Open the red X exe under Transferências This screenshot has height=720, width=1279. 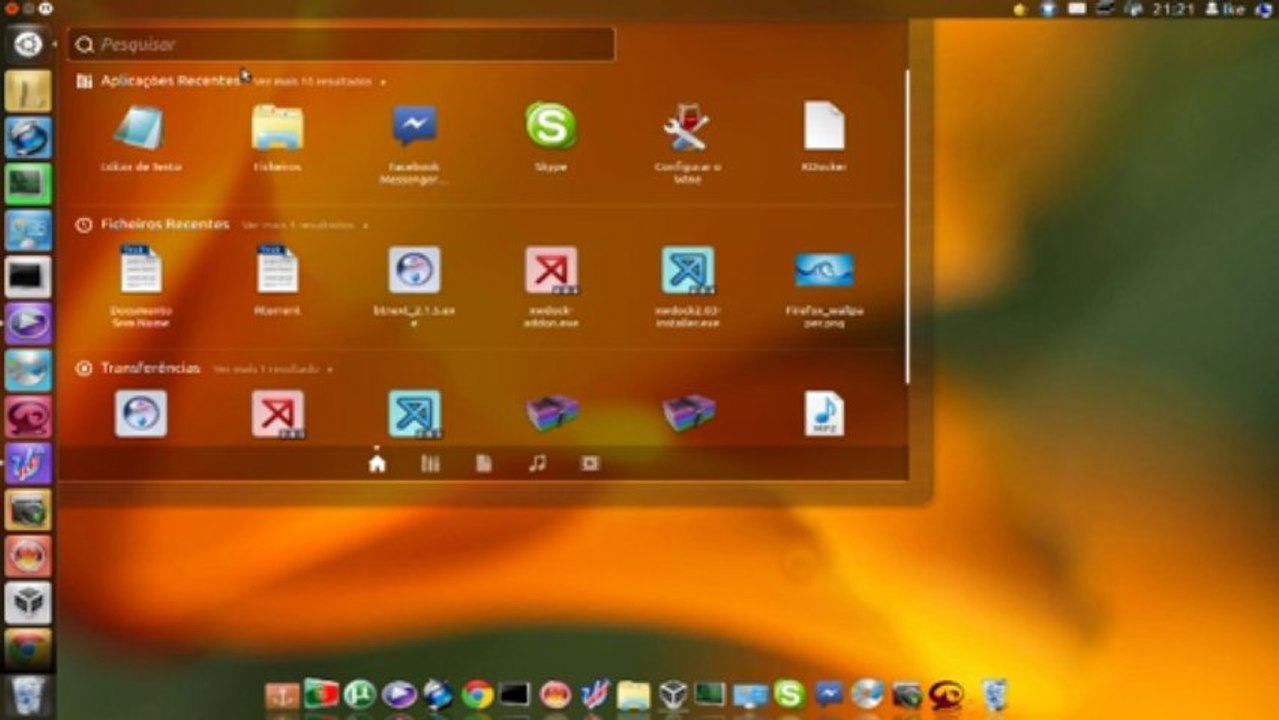(x=278, y=414)
